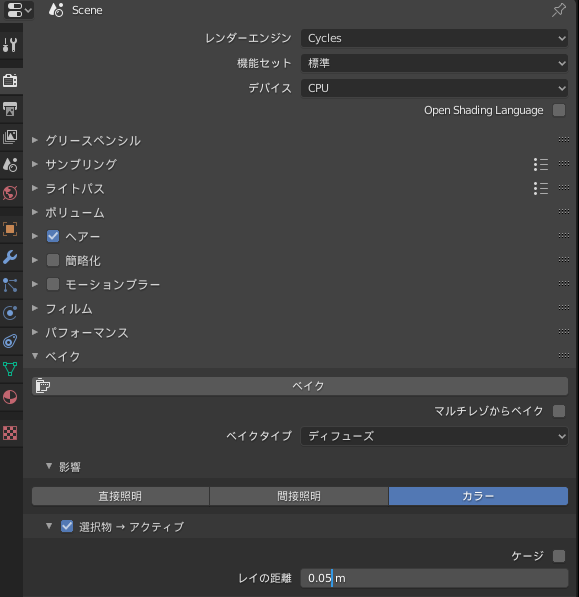Expand the ボリューム panel

point(35,212)
